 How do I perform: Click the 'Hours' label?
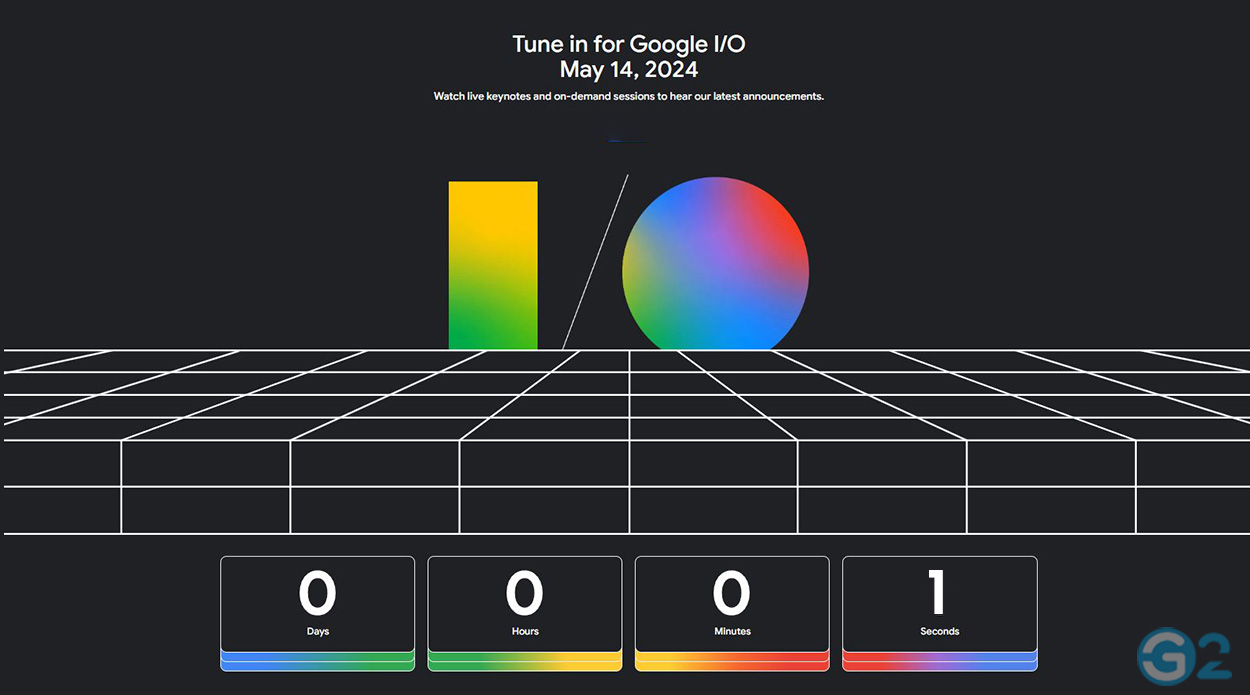pos(525,632)
